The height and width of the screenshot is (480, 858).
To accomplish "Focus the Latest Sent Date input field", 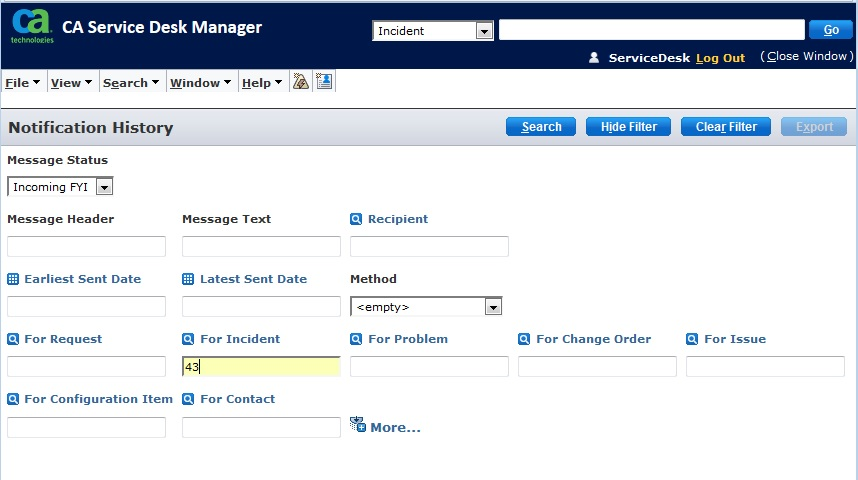I will point(261,306).
